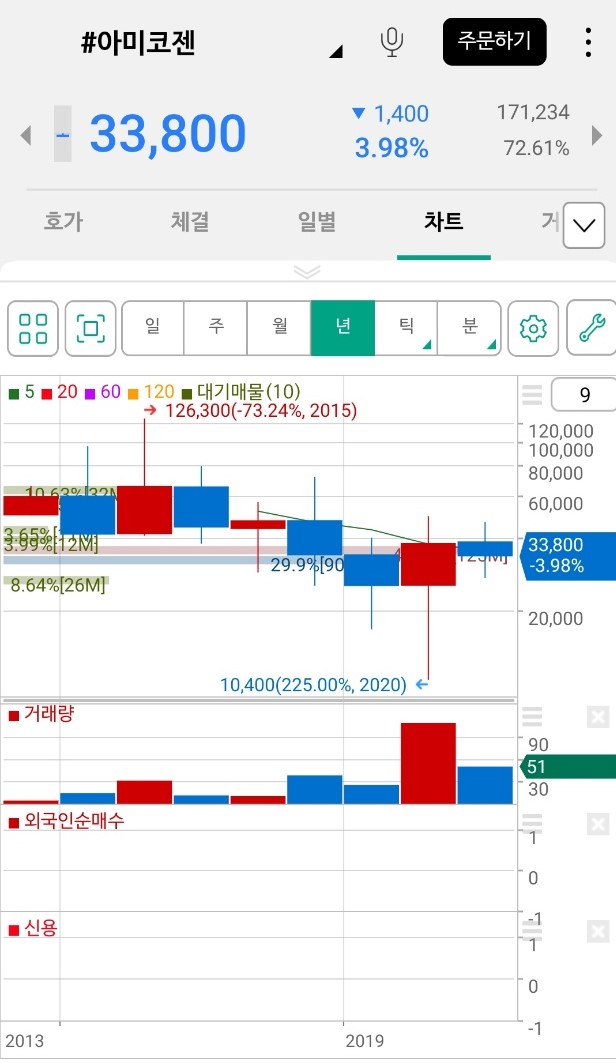This screenshot has width=616, height=1063.
Task: Close the 거래량 volume indicator panel
Action: (598, 717)
